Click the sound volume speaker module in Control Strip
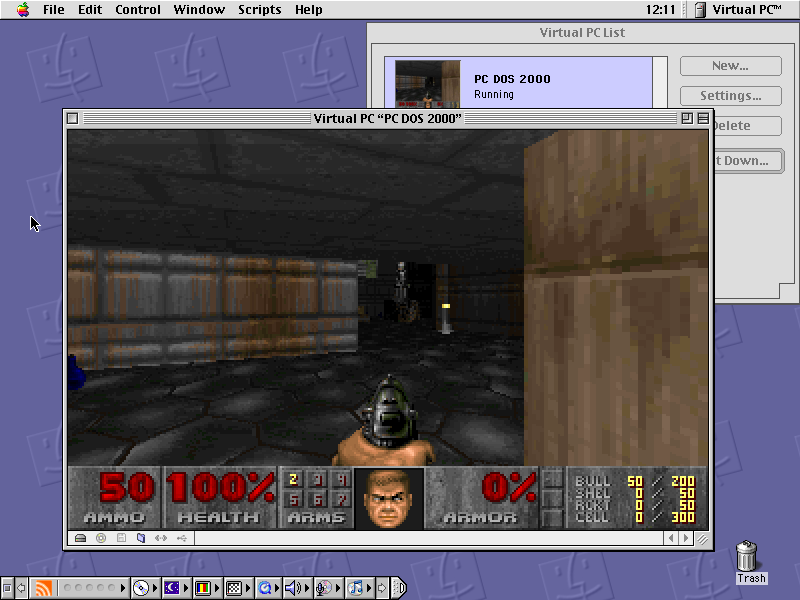This screenshot has width=800, height=600. (293, 588)
